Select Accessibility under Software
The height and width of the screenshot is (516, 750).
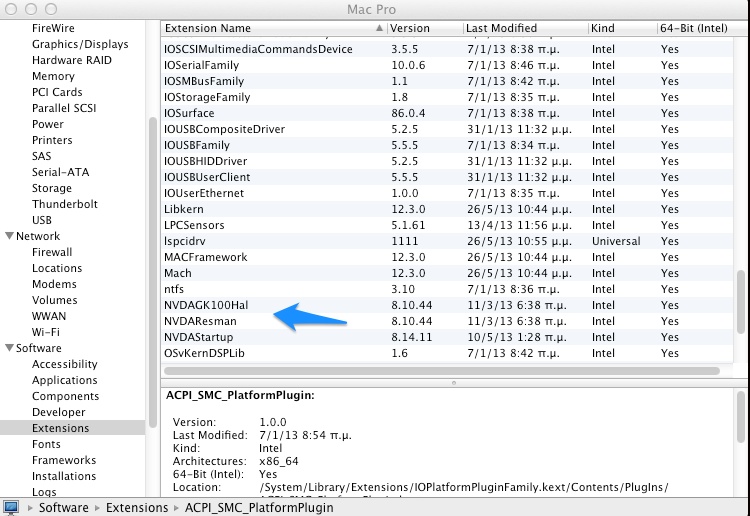tap(65, 364)
